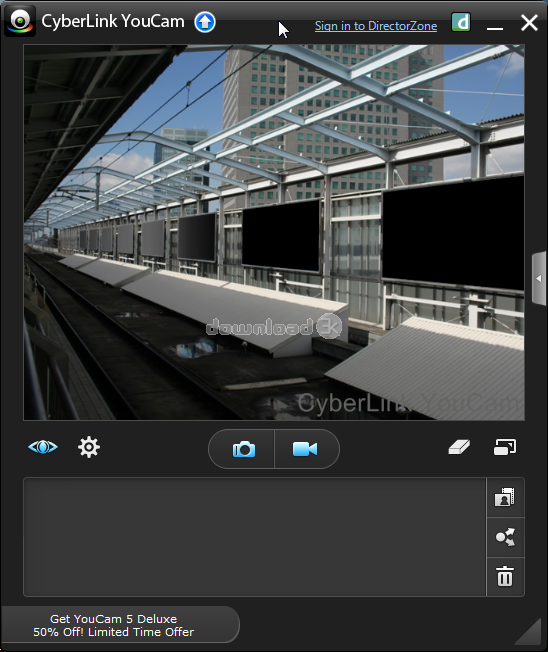548x652 pixels.
Task: Start video recording with the camcorder button
Action: pyautogui.click(x=306, y=449)
